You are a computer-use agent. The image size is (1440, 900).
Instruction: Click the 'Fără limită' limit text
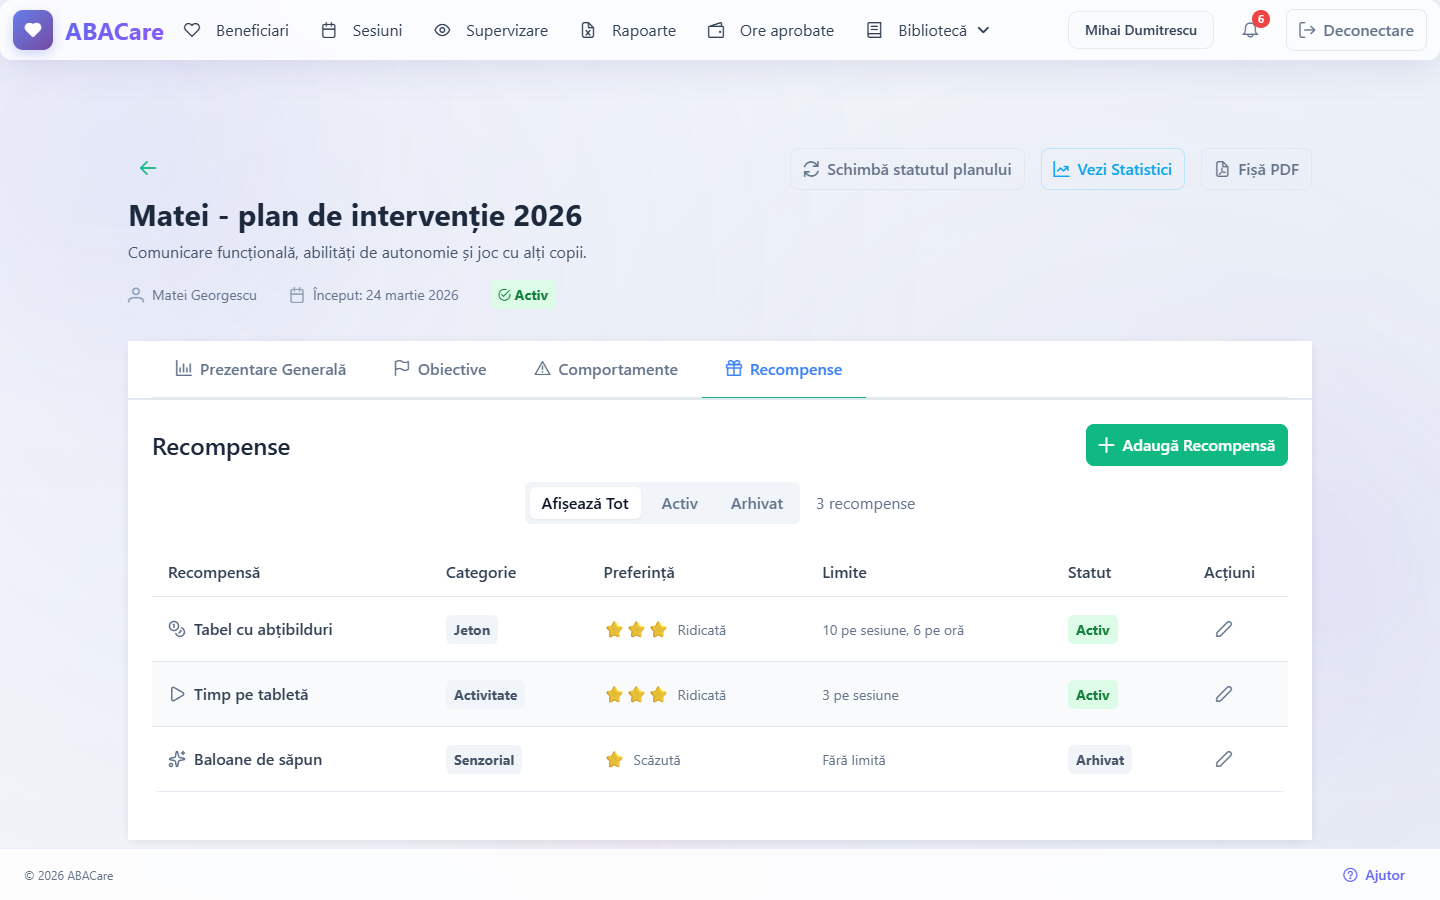pyautogui.click(x=854, y=760)
